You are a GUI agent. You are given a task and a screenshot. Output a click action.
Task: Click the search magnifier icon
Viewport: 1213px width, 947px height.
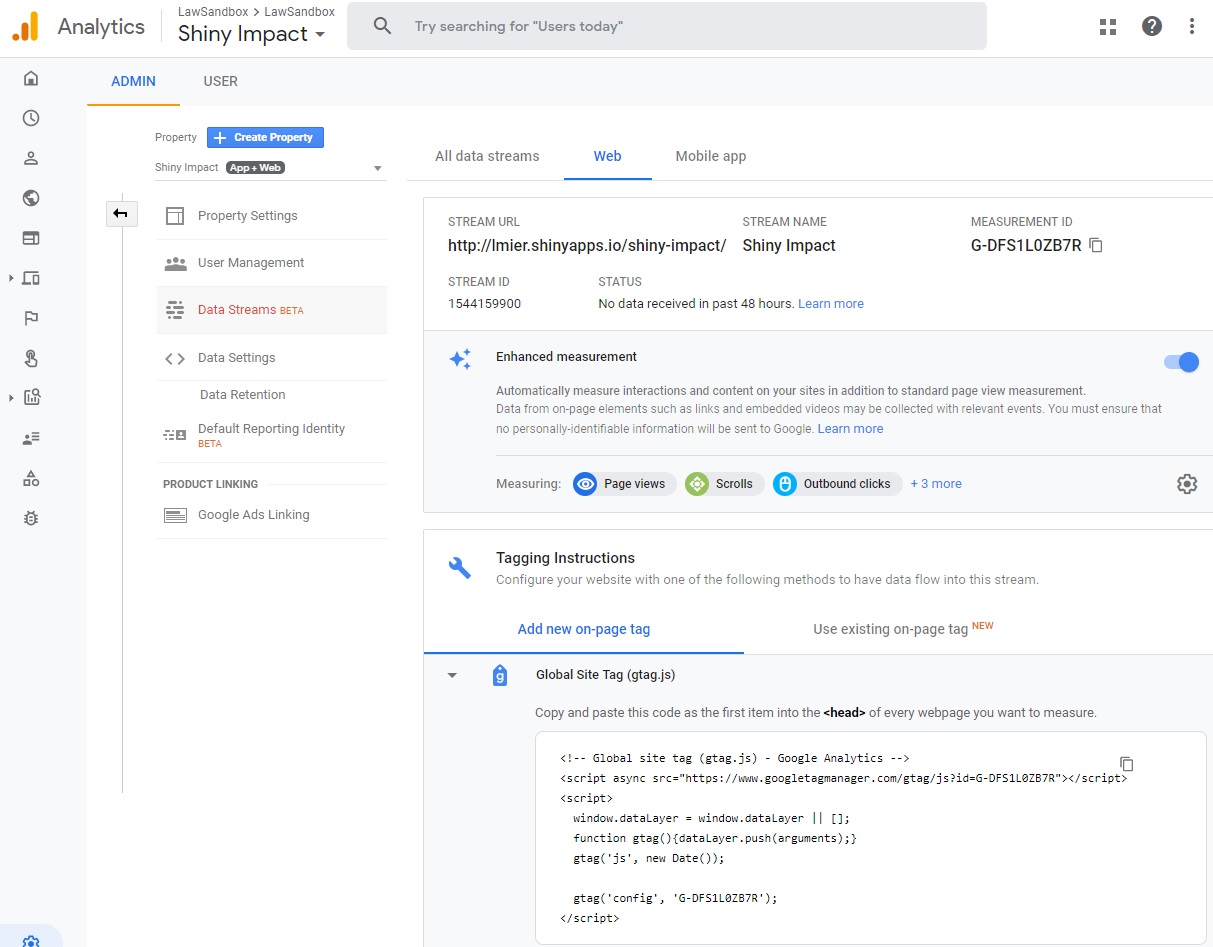tap(382, 26)
